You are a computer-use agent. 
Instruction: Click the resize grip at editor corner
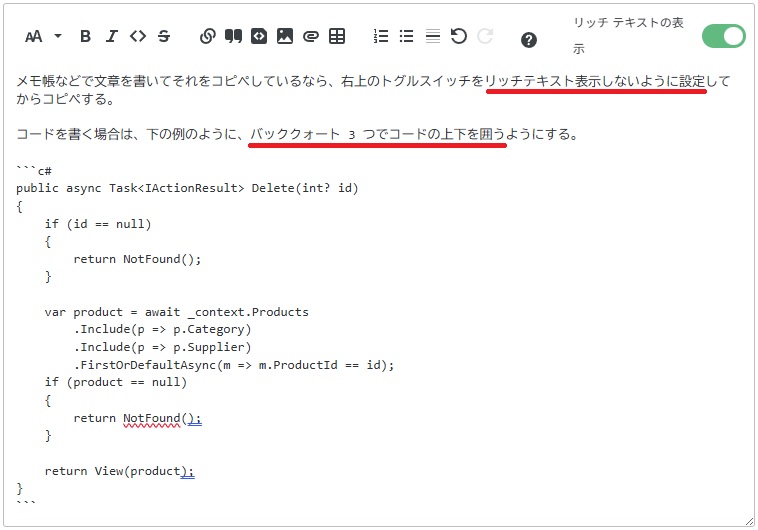pos(749,521)
